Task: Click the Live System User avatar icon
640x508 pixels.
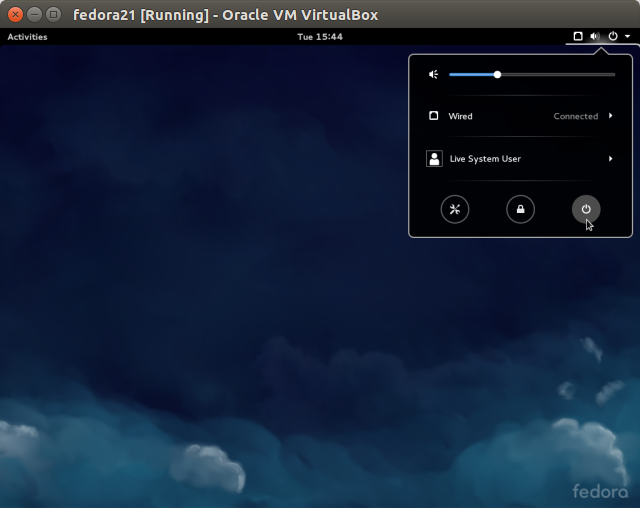Action: [x=434, y=159]
